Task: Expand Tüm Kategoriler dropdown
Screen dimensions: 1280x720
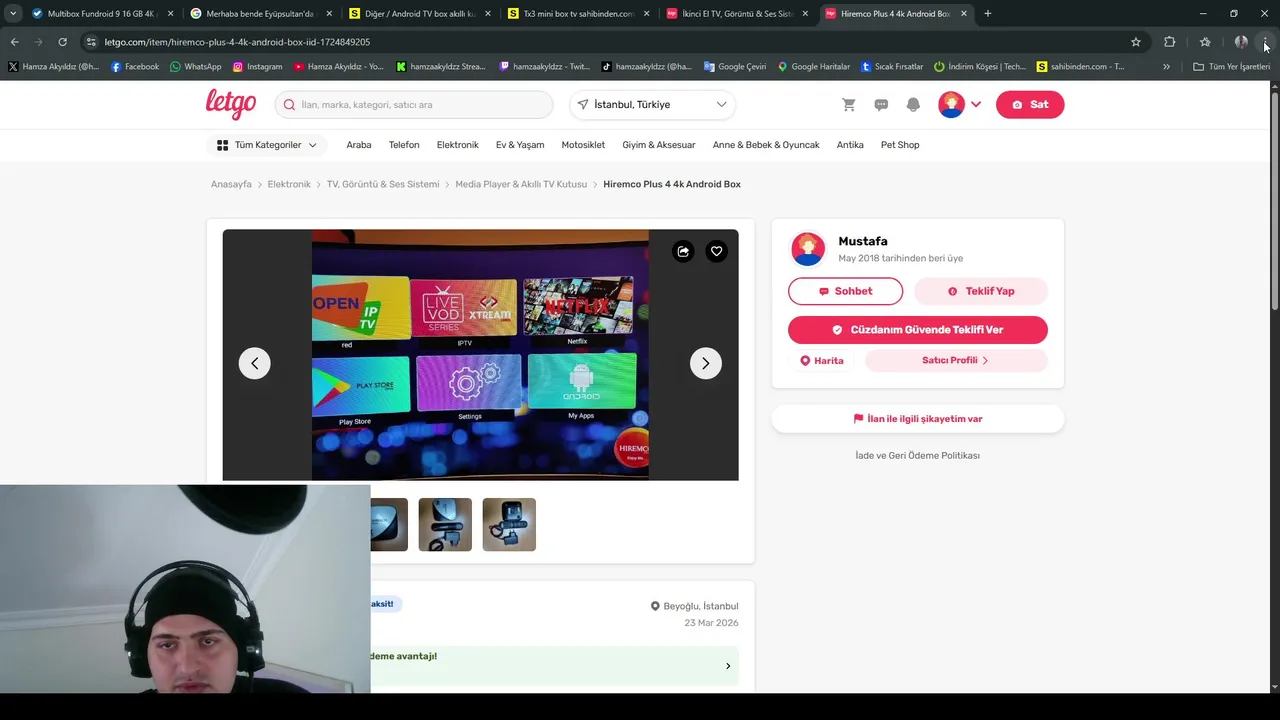Action: coord(266,145)
